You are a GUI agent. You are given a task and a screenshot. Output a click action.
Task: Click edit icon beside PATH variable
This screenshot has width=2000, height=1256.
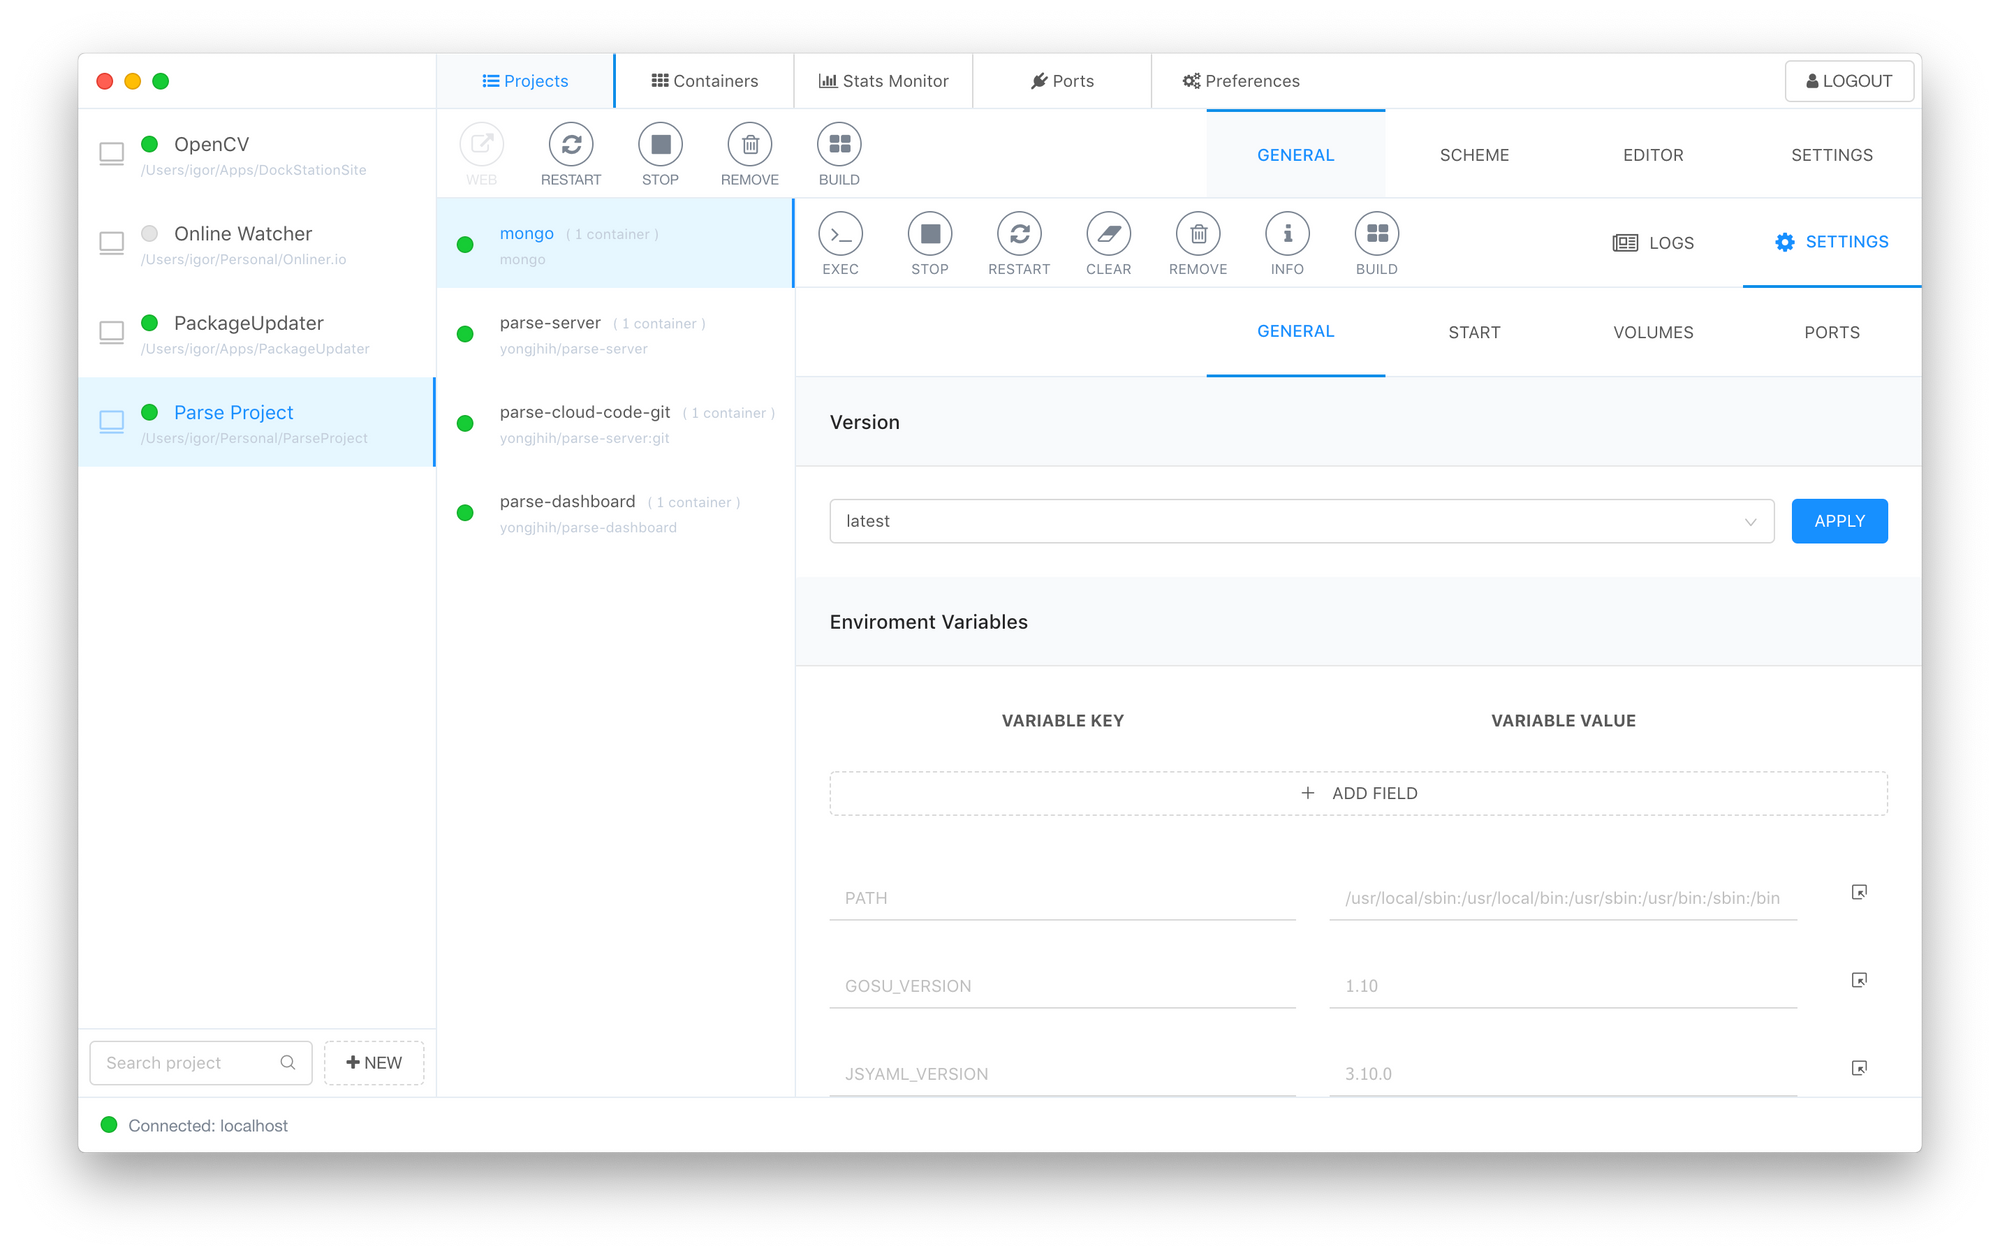1859,892
